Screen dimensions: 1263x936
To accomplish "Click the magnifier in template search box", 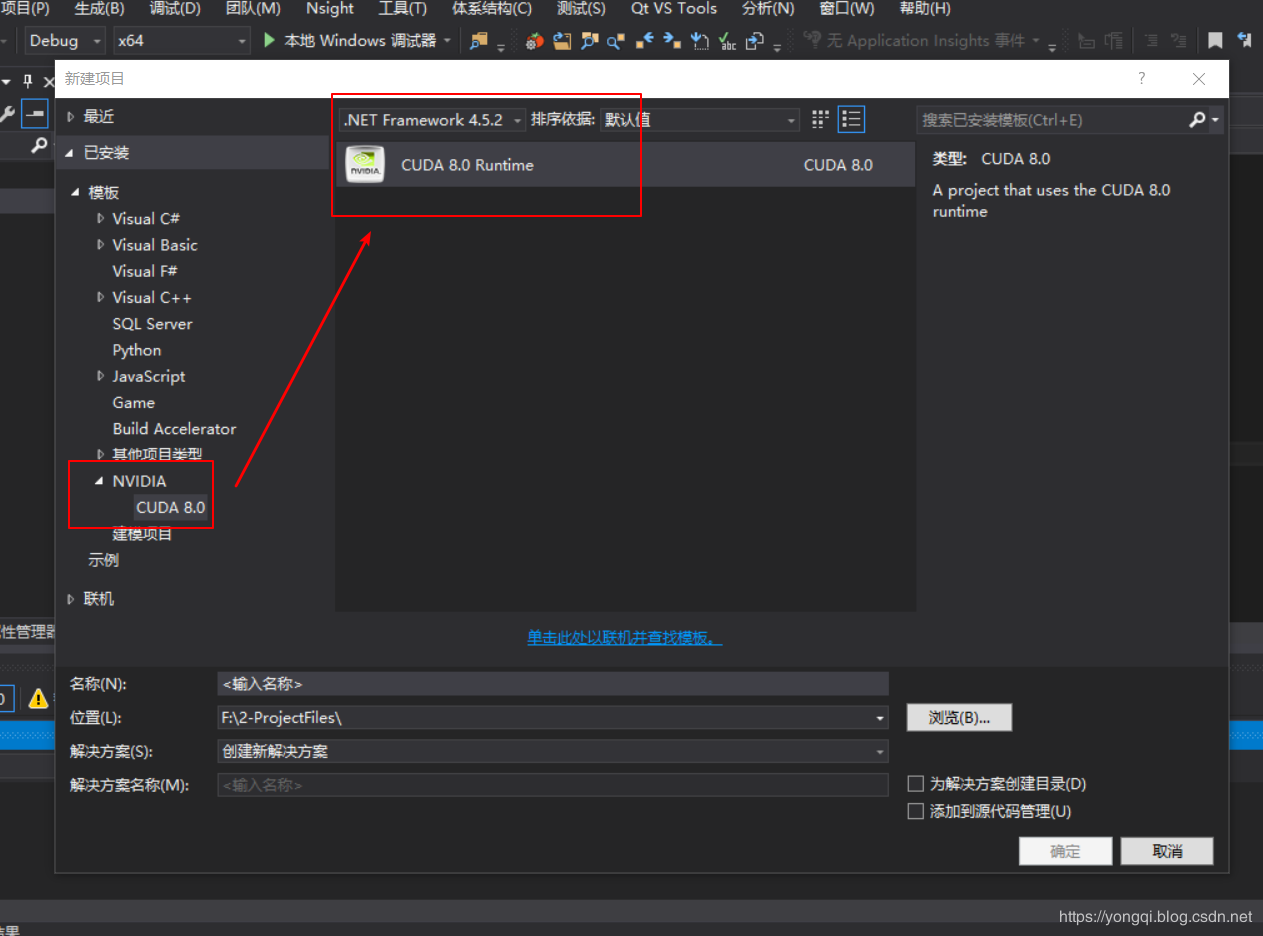I will tap(1197, 120).
